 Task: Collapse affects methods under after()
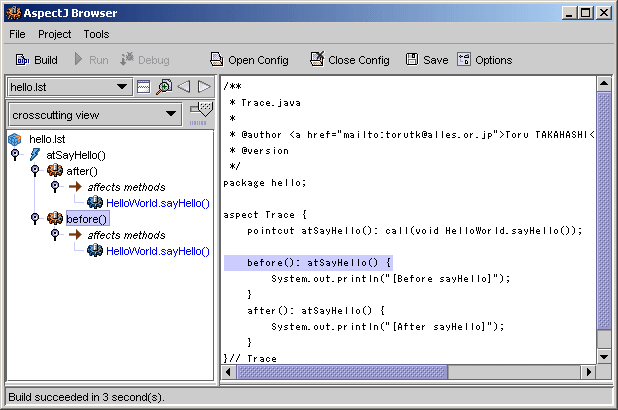click(55, 186)
